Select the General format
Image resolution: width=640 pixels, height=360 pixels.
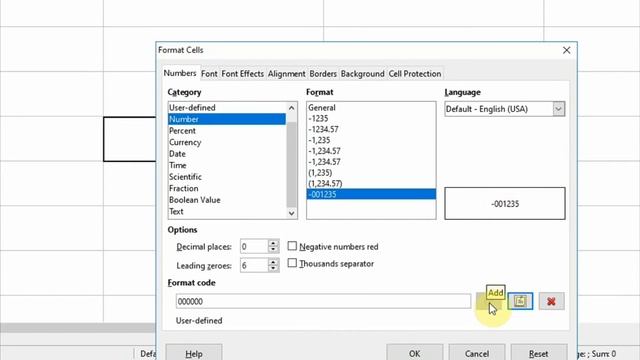click(371, 108)
